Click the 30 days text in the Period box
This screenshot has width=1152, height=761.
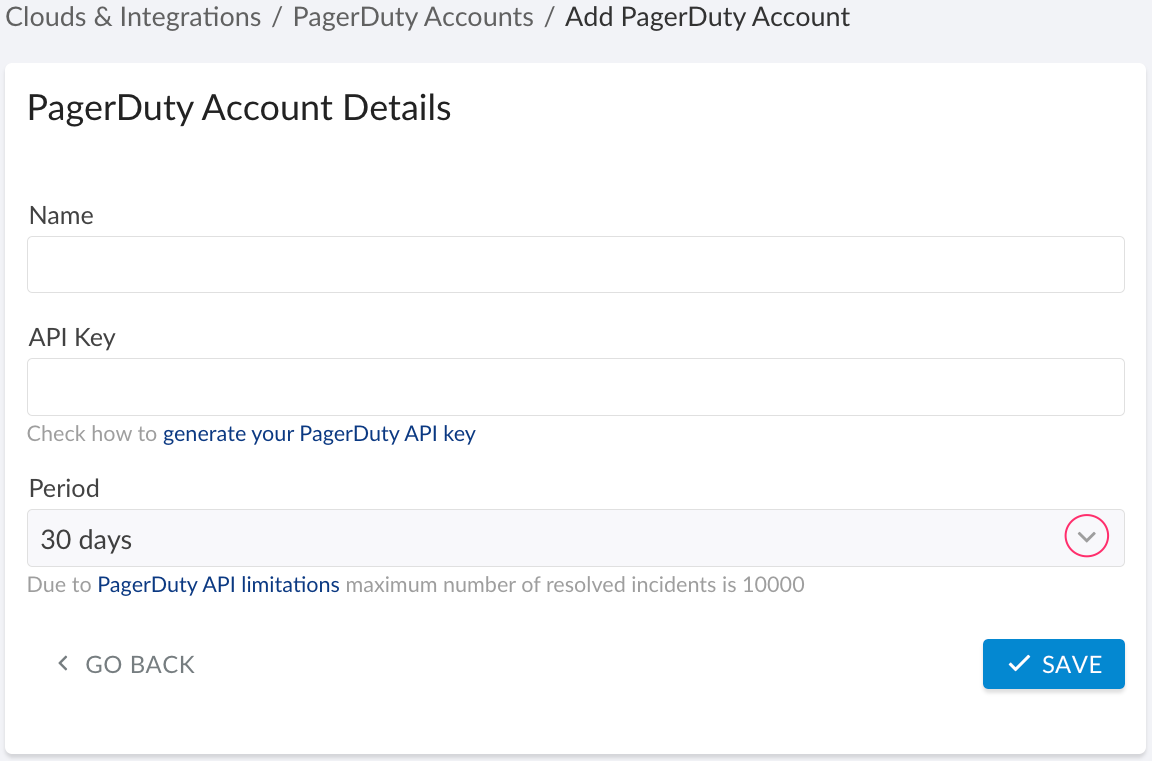click(x=84, y=538)
